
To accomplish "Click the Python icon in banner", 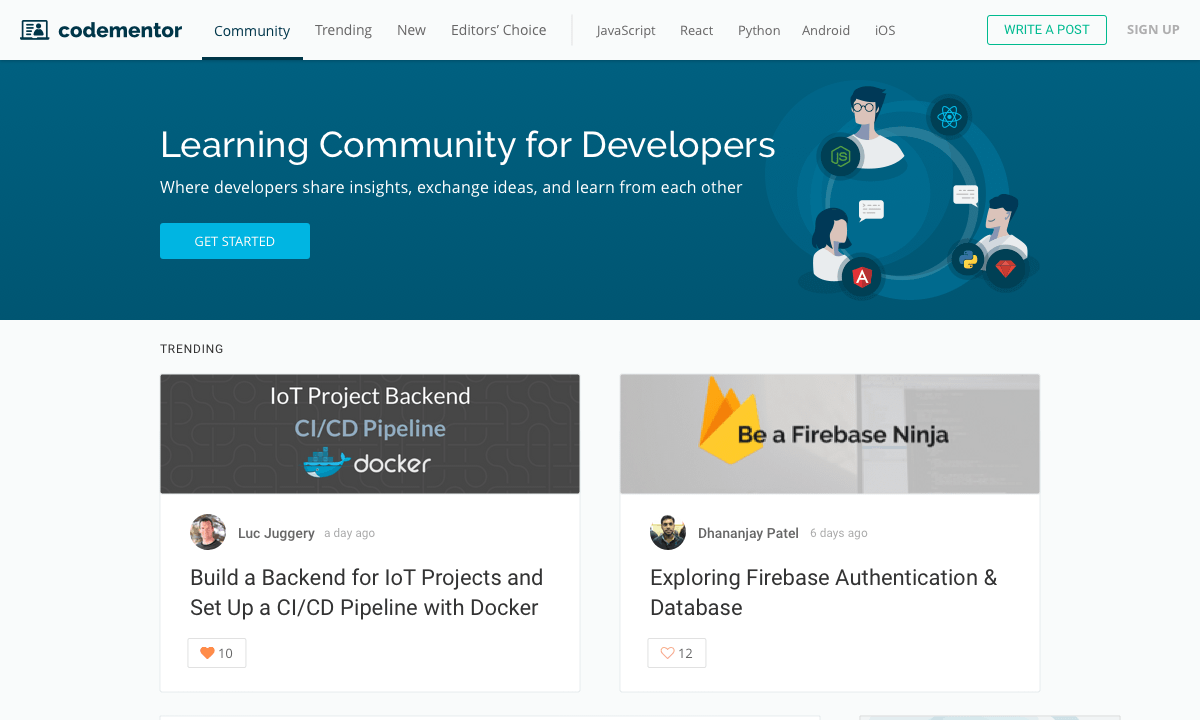I will click(x=968, y=260).
